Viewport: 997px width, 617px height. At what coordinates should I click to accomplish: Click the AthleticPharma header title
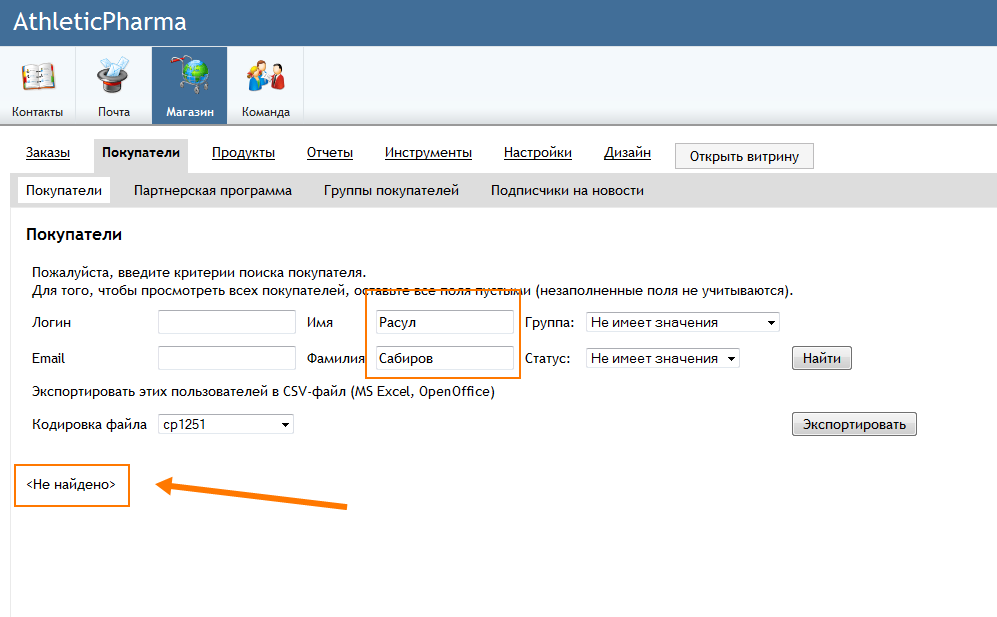tap(99, 22)
